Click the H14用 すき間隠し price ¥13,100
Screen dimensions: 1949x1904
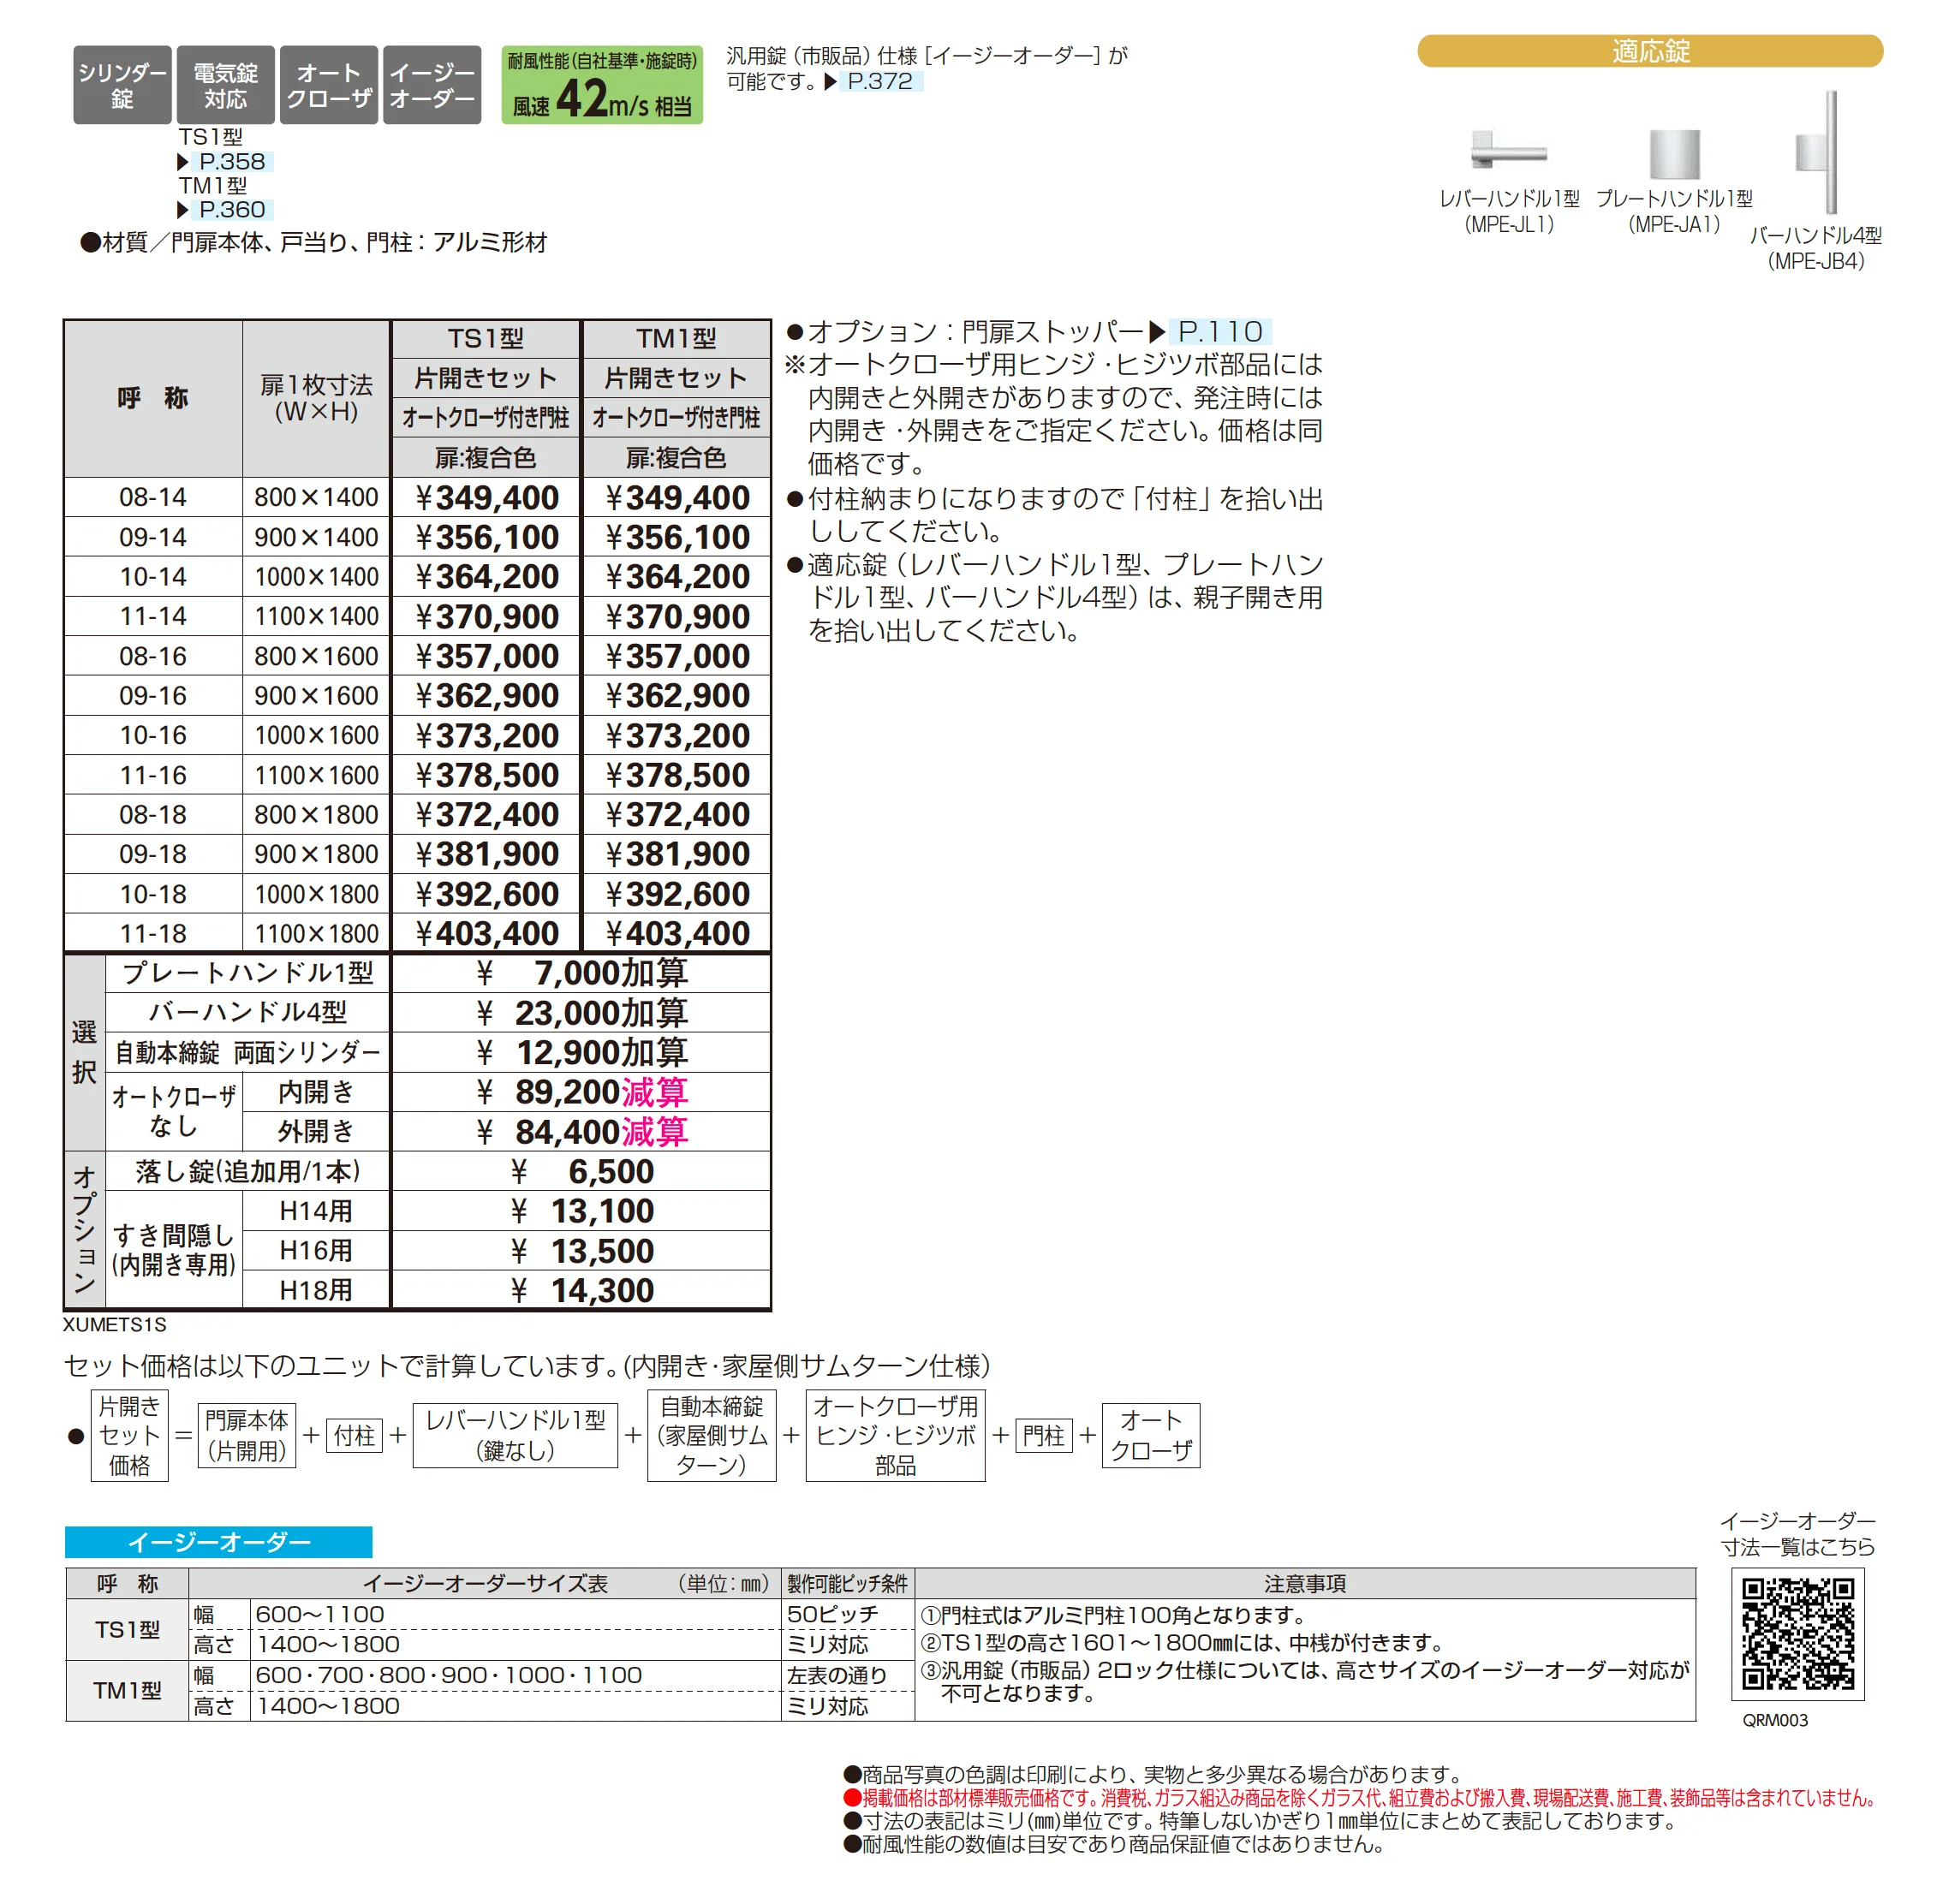(x=581, y=1212)
